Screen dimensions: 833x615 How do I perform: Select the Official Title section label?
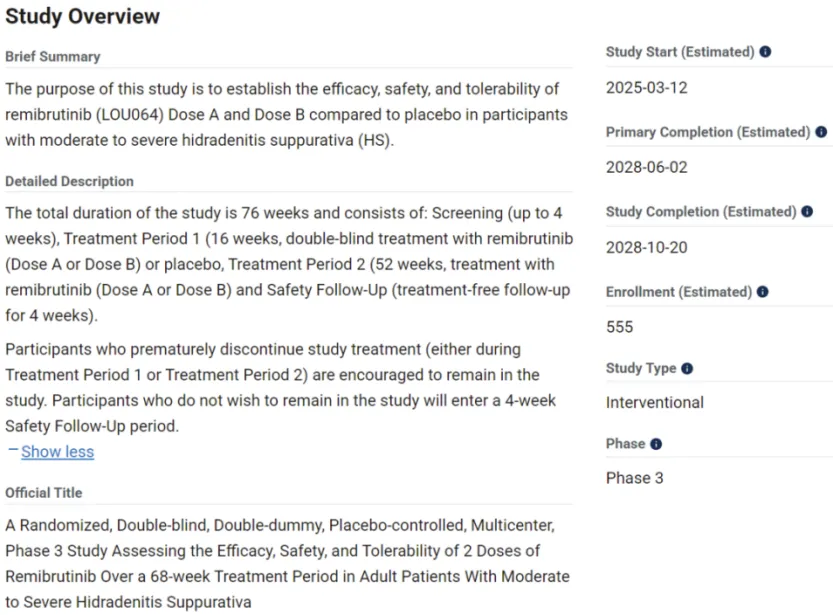click(43, 493)
